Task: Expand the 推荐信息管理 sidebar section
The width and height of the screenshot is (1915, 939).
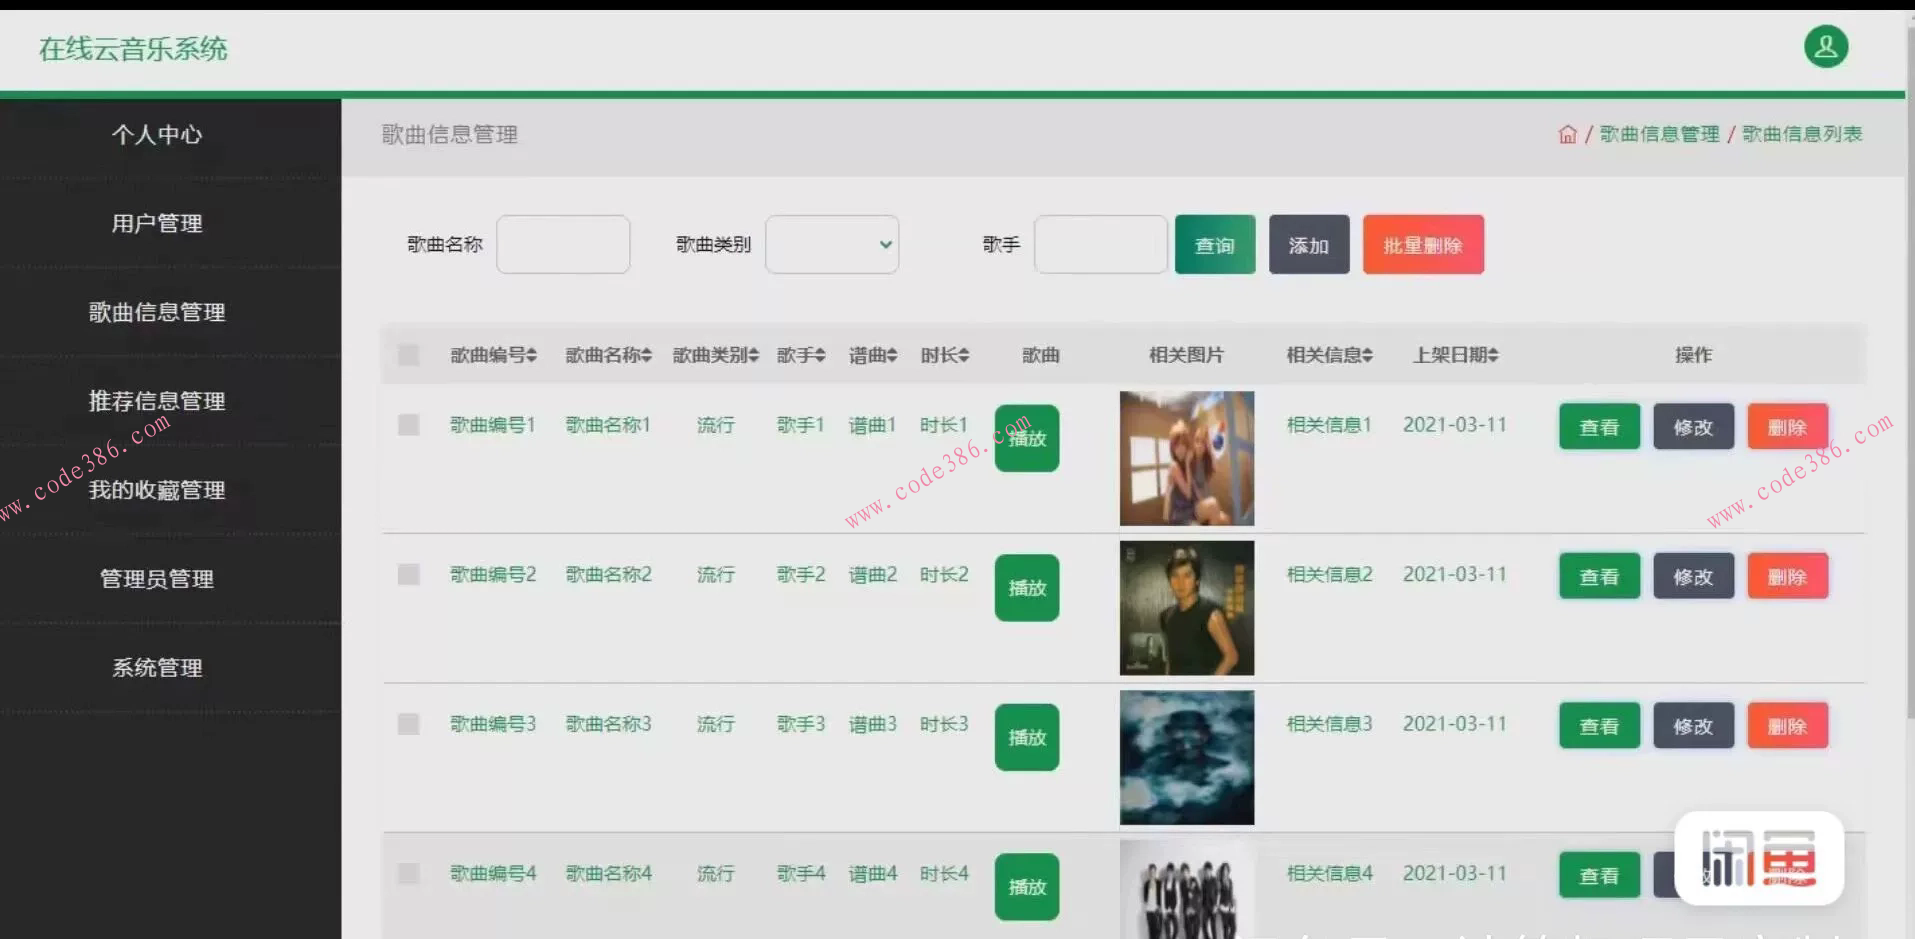Action: click(157, 400)
